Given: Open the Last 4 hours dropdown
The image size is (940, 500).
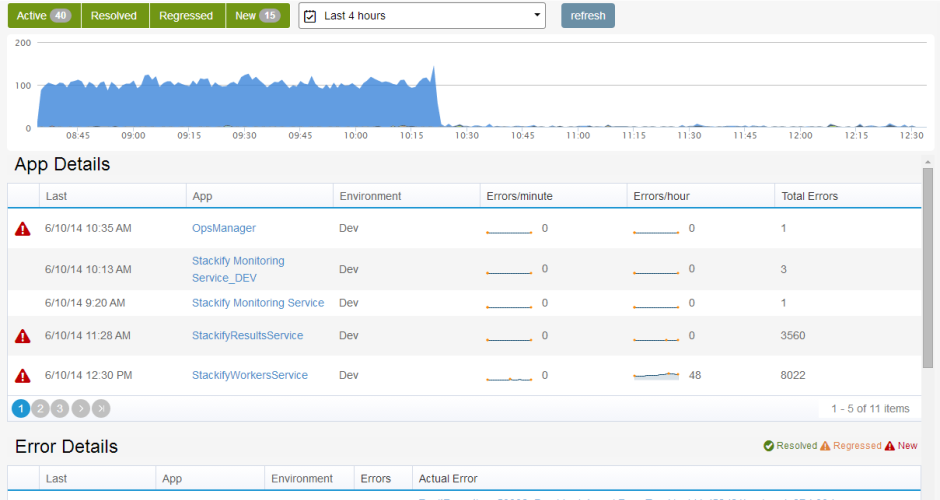Looking at the screenshot, I should pyautogui.click(x=422, y=16).
